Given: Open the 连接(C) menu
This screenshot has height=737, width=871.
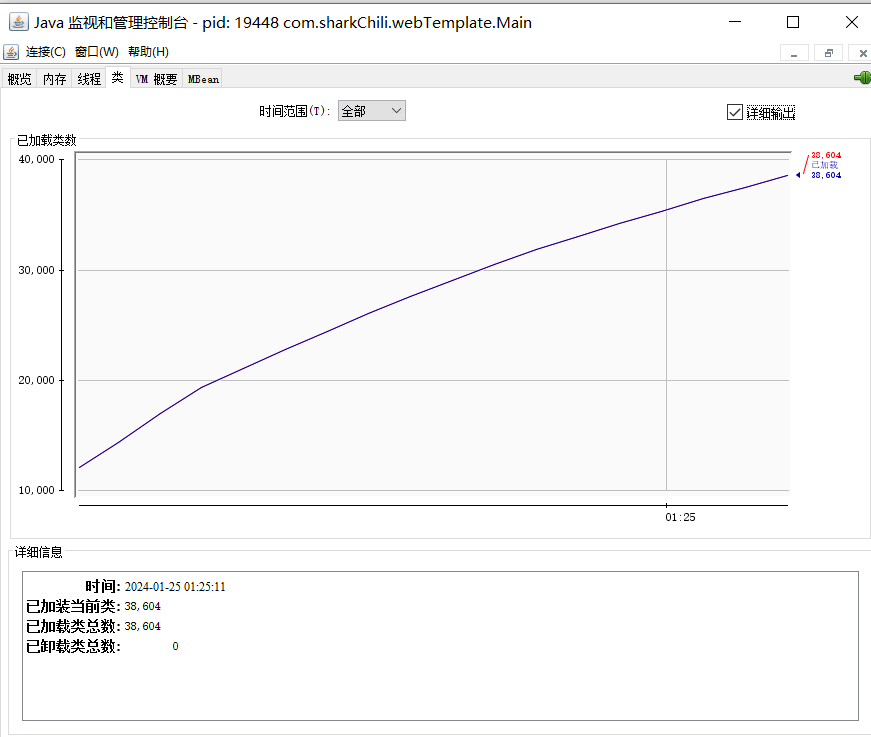Looking at the screenshot, I should pyautogui.click(x=46, y=52).
